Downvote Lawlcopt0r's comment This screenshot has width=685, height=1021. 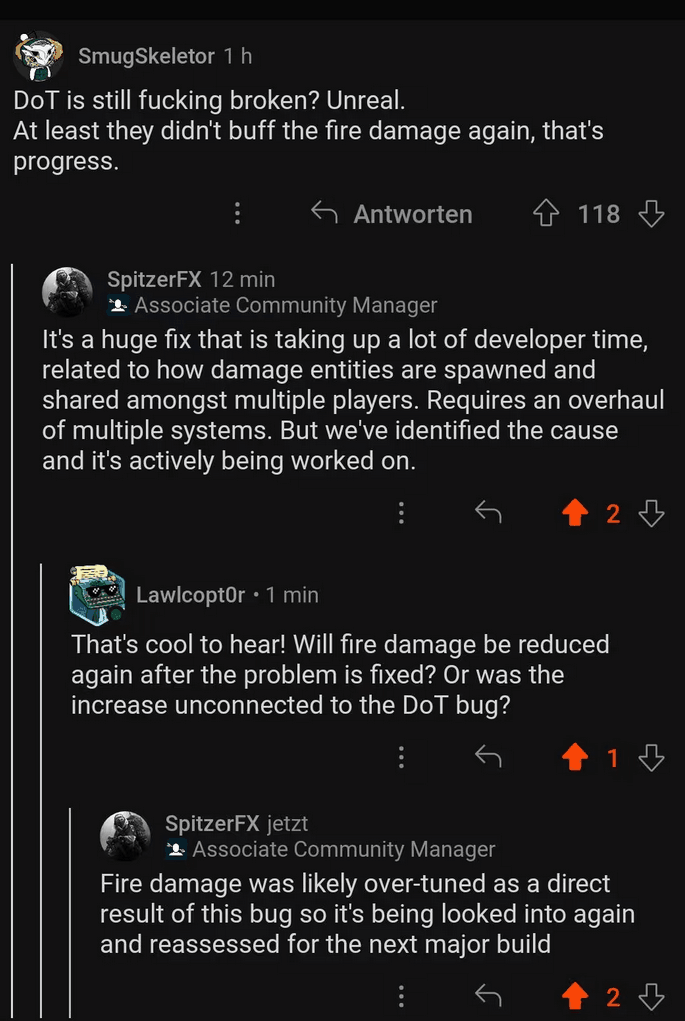coord(651,758)
